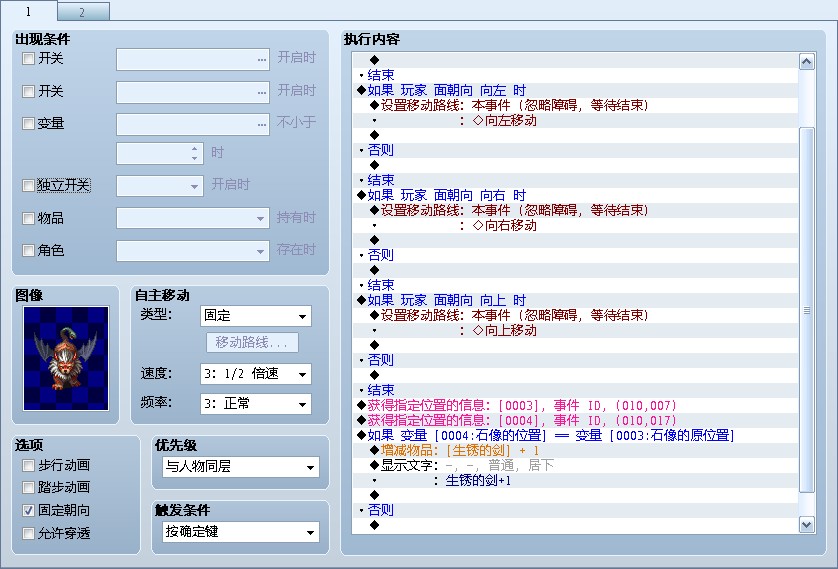838x569 pixels.
Task: Select 获得指定位置的信息 [0004] line
Action: [x=575, y=420]
